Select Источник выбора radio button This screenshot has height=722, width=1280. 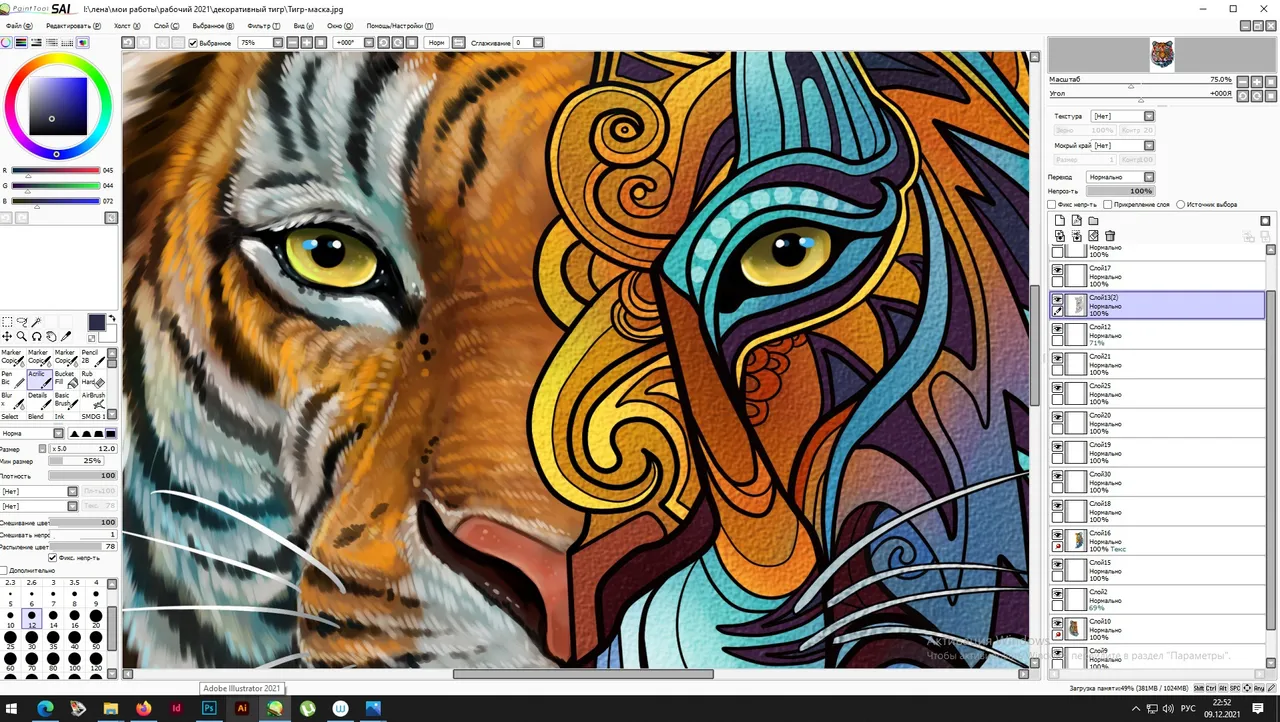pyautogui.click(x=1181, y=205)
